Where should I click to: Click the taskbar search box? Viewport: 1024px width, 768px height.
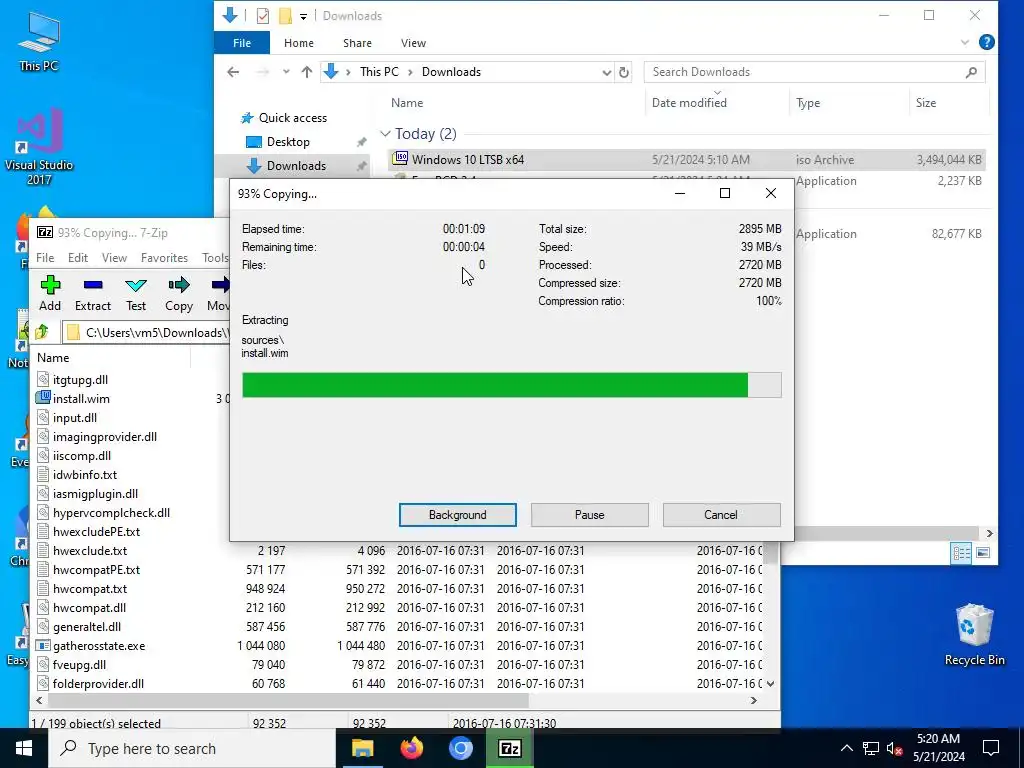point(192,748)
